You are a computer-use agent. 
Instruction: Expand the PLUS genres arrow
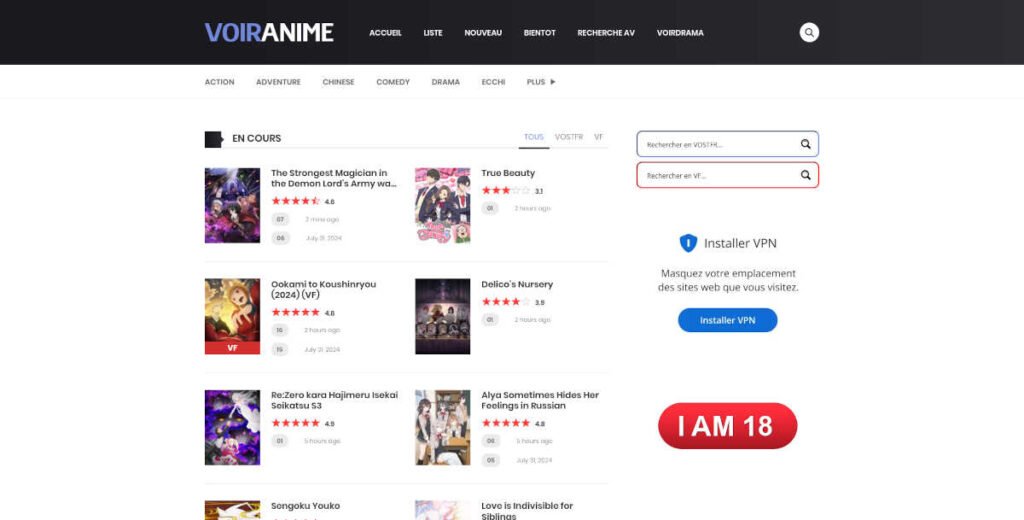[x=552, y=82]
